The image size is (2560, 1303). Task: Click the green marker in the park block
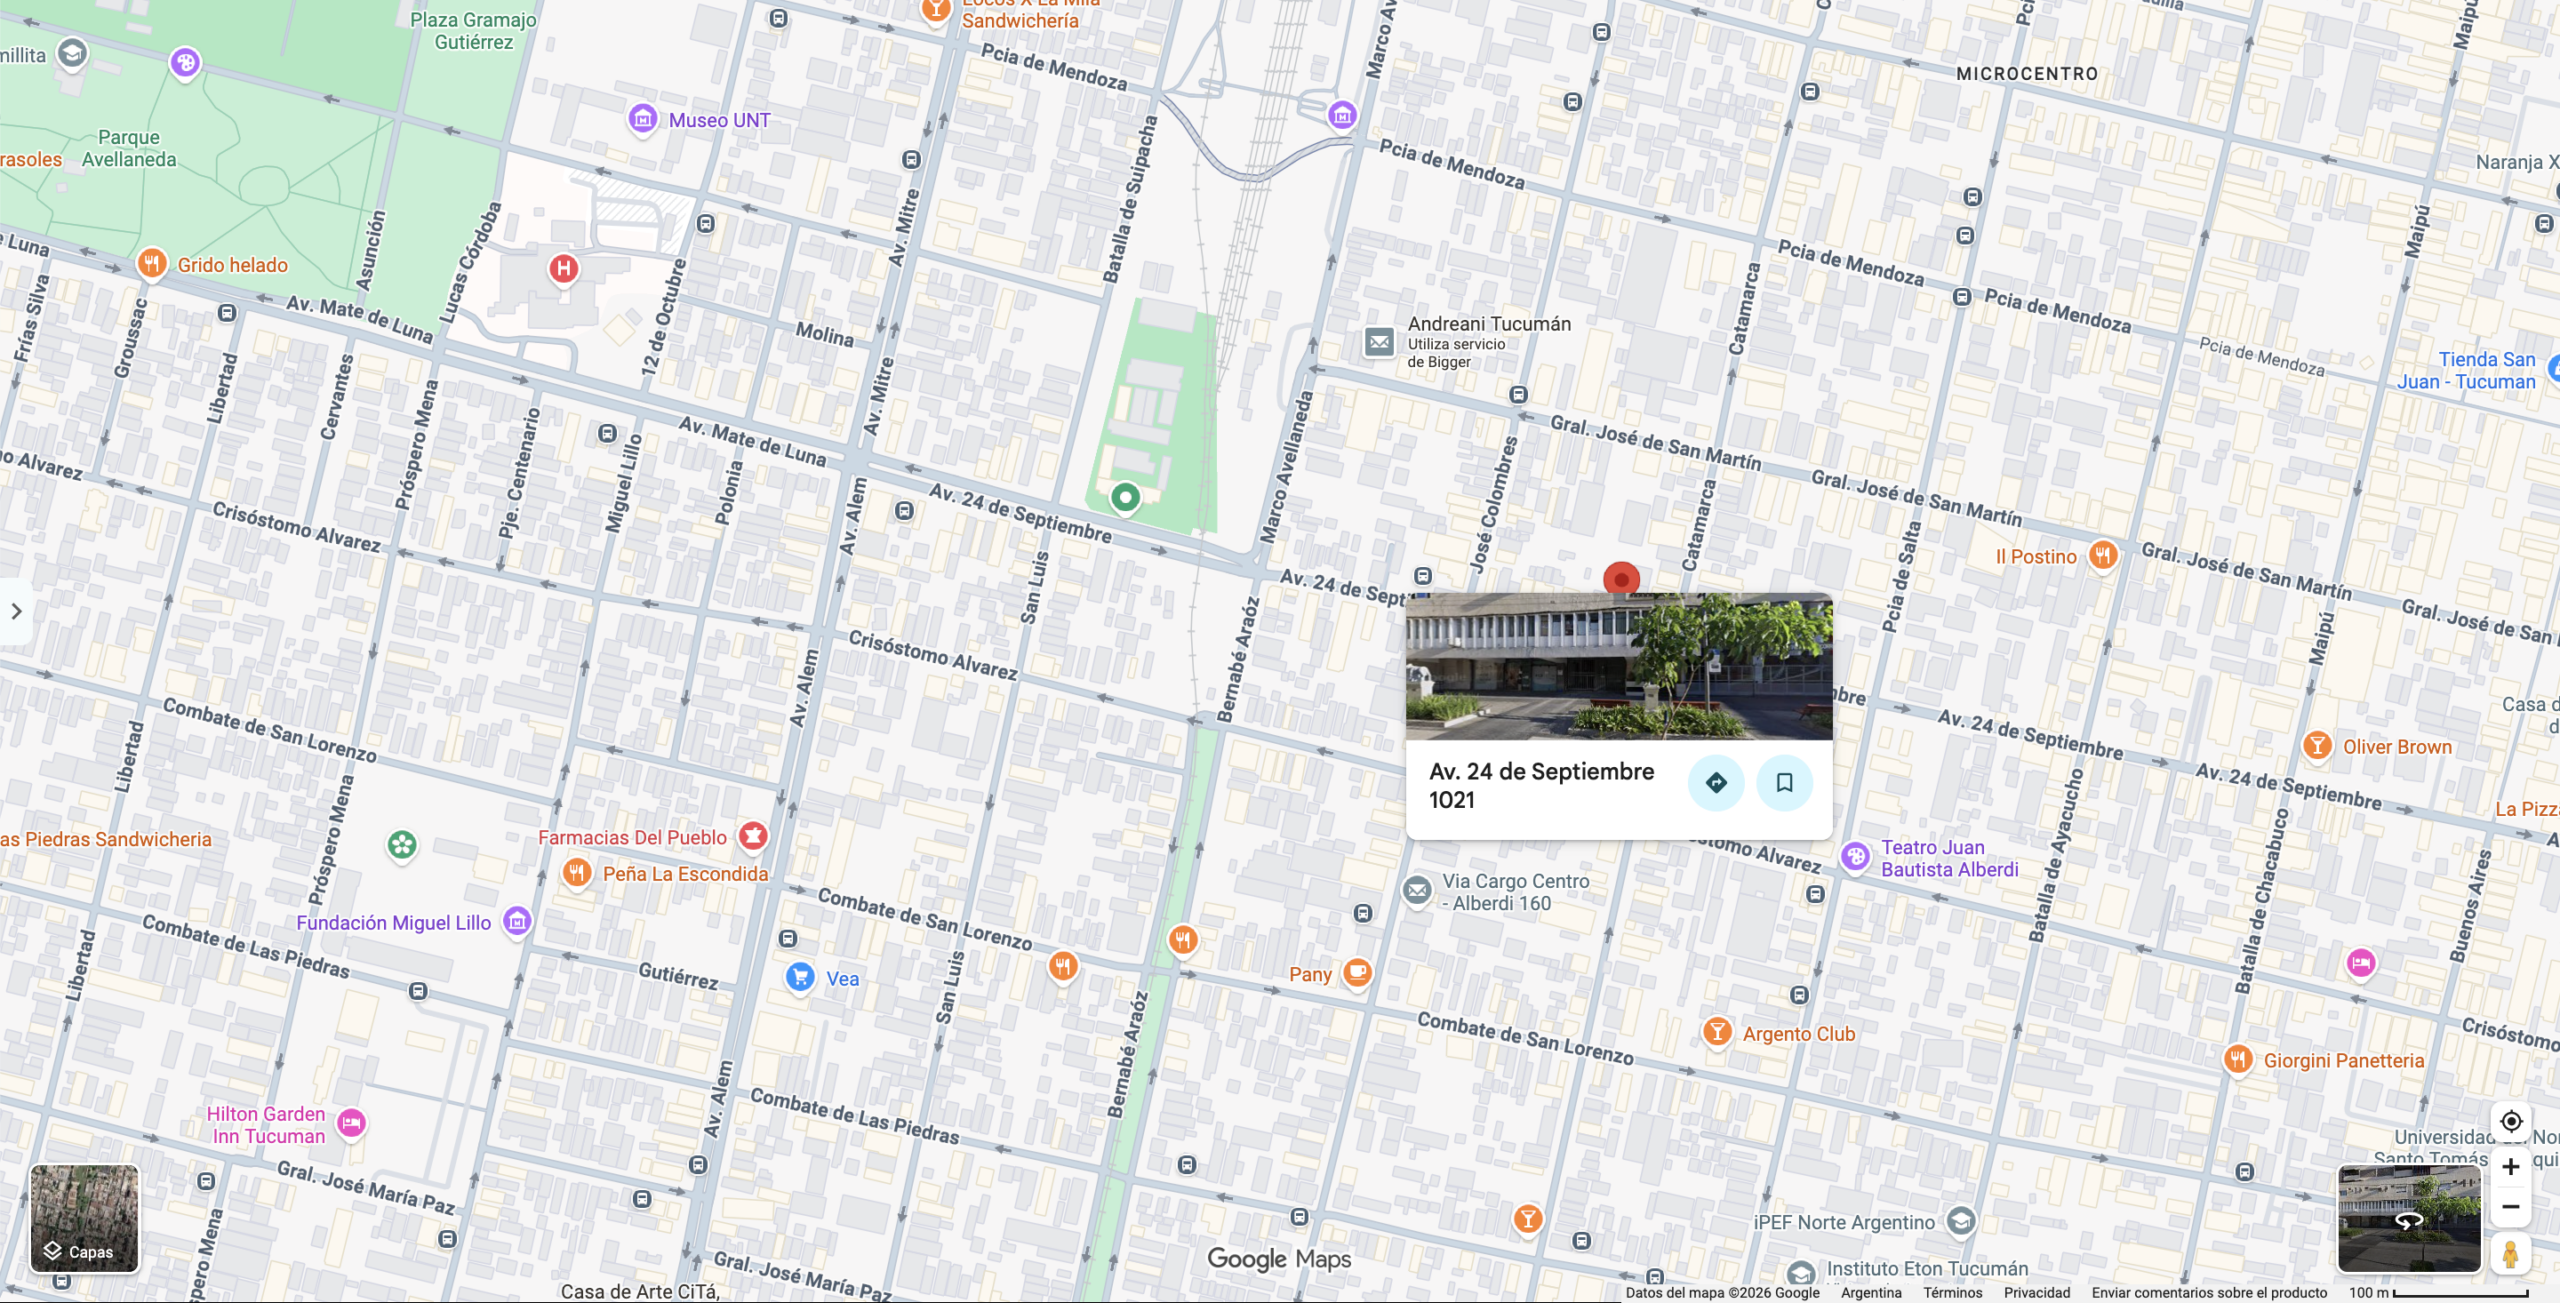[x=1125, y=497]
